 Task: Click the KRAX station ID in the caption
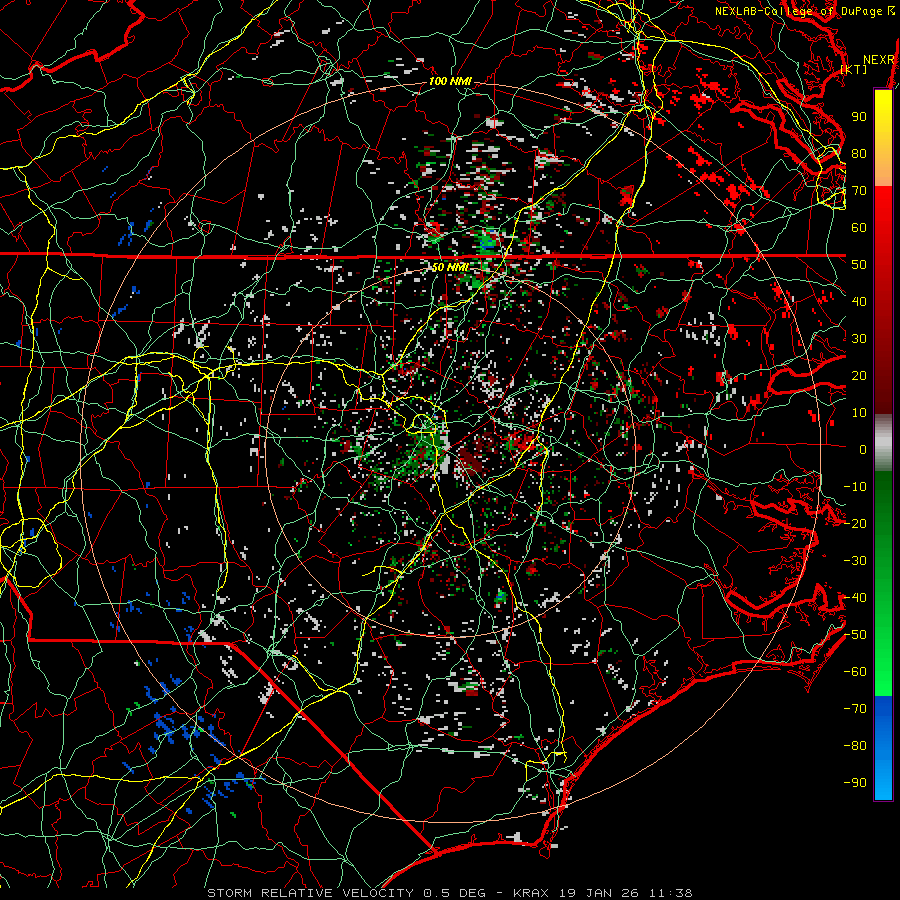530,893
